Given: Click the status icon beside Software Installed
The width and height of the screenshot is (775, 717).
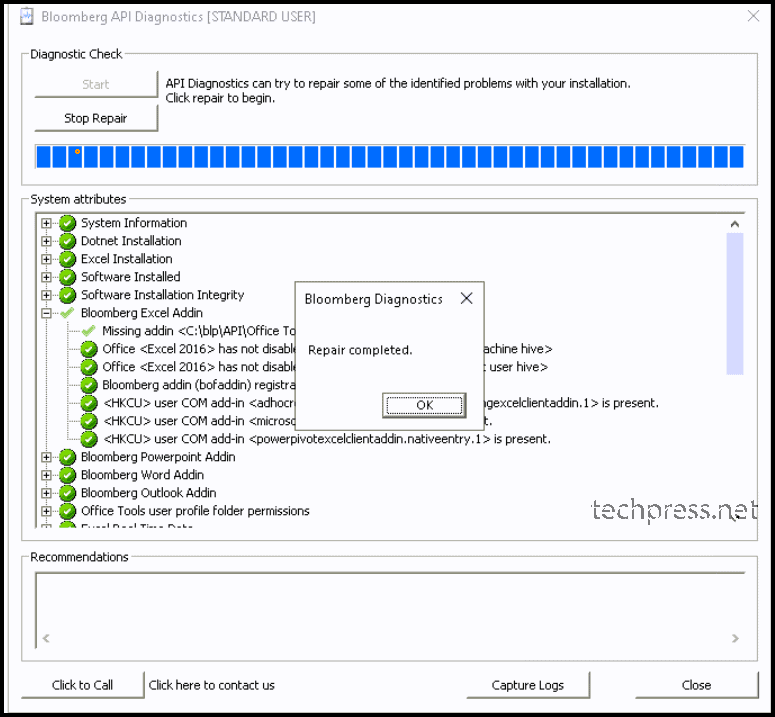Looking at the screenshot, I should tap(67, 277).
